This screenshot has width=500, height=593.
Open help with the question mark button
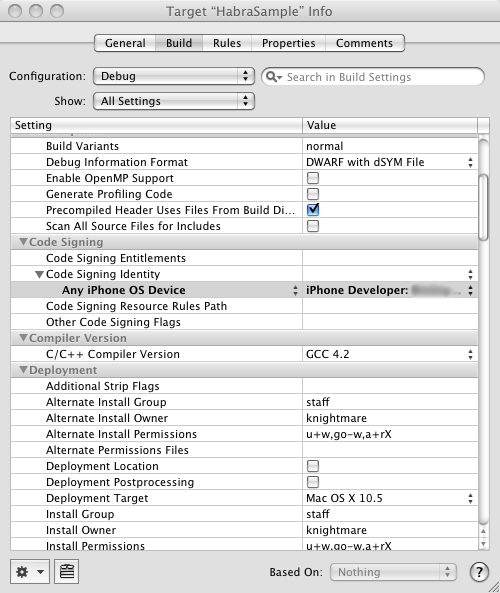pos(479,572)
